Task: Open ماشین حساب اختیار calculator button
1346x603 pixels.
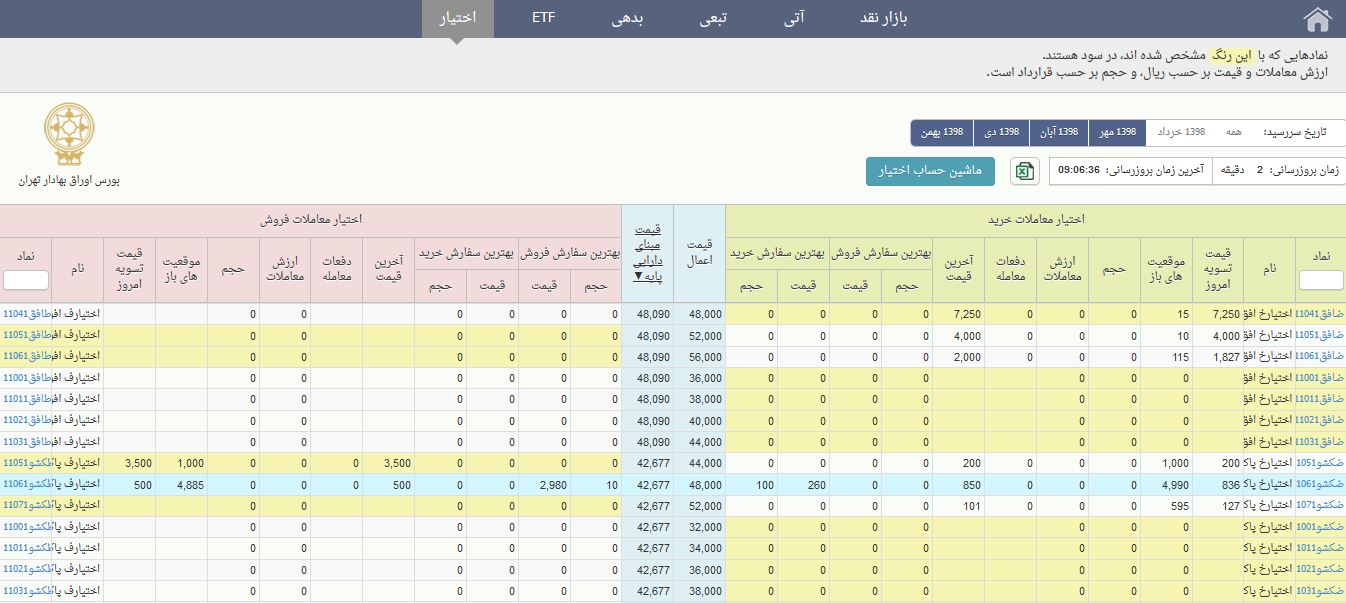Action: pyautogui.click(x=930, y=171)
